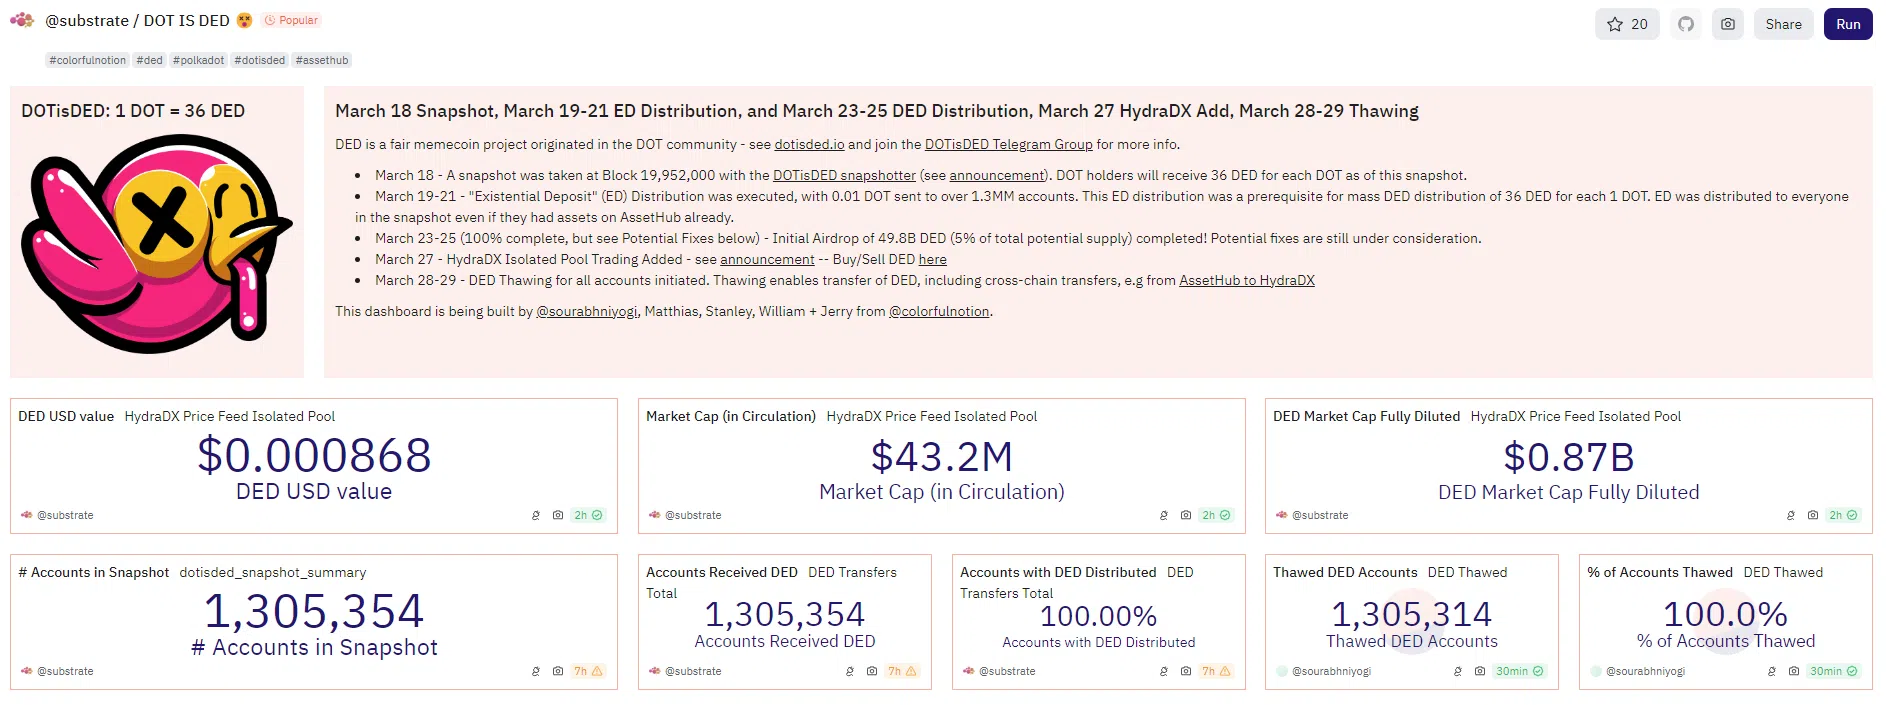
Task: Click the 1,305,314 thawed accounts value
Action: pos(1411,614)
